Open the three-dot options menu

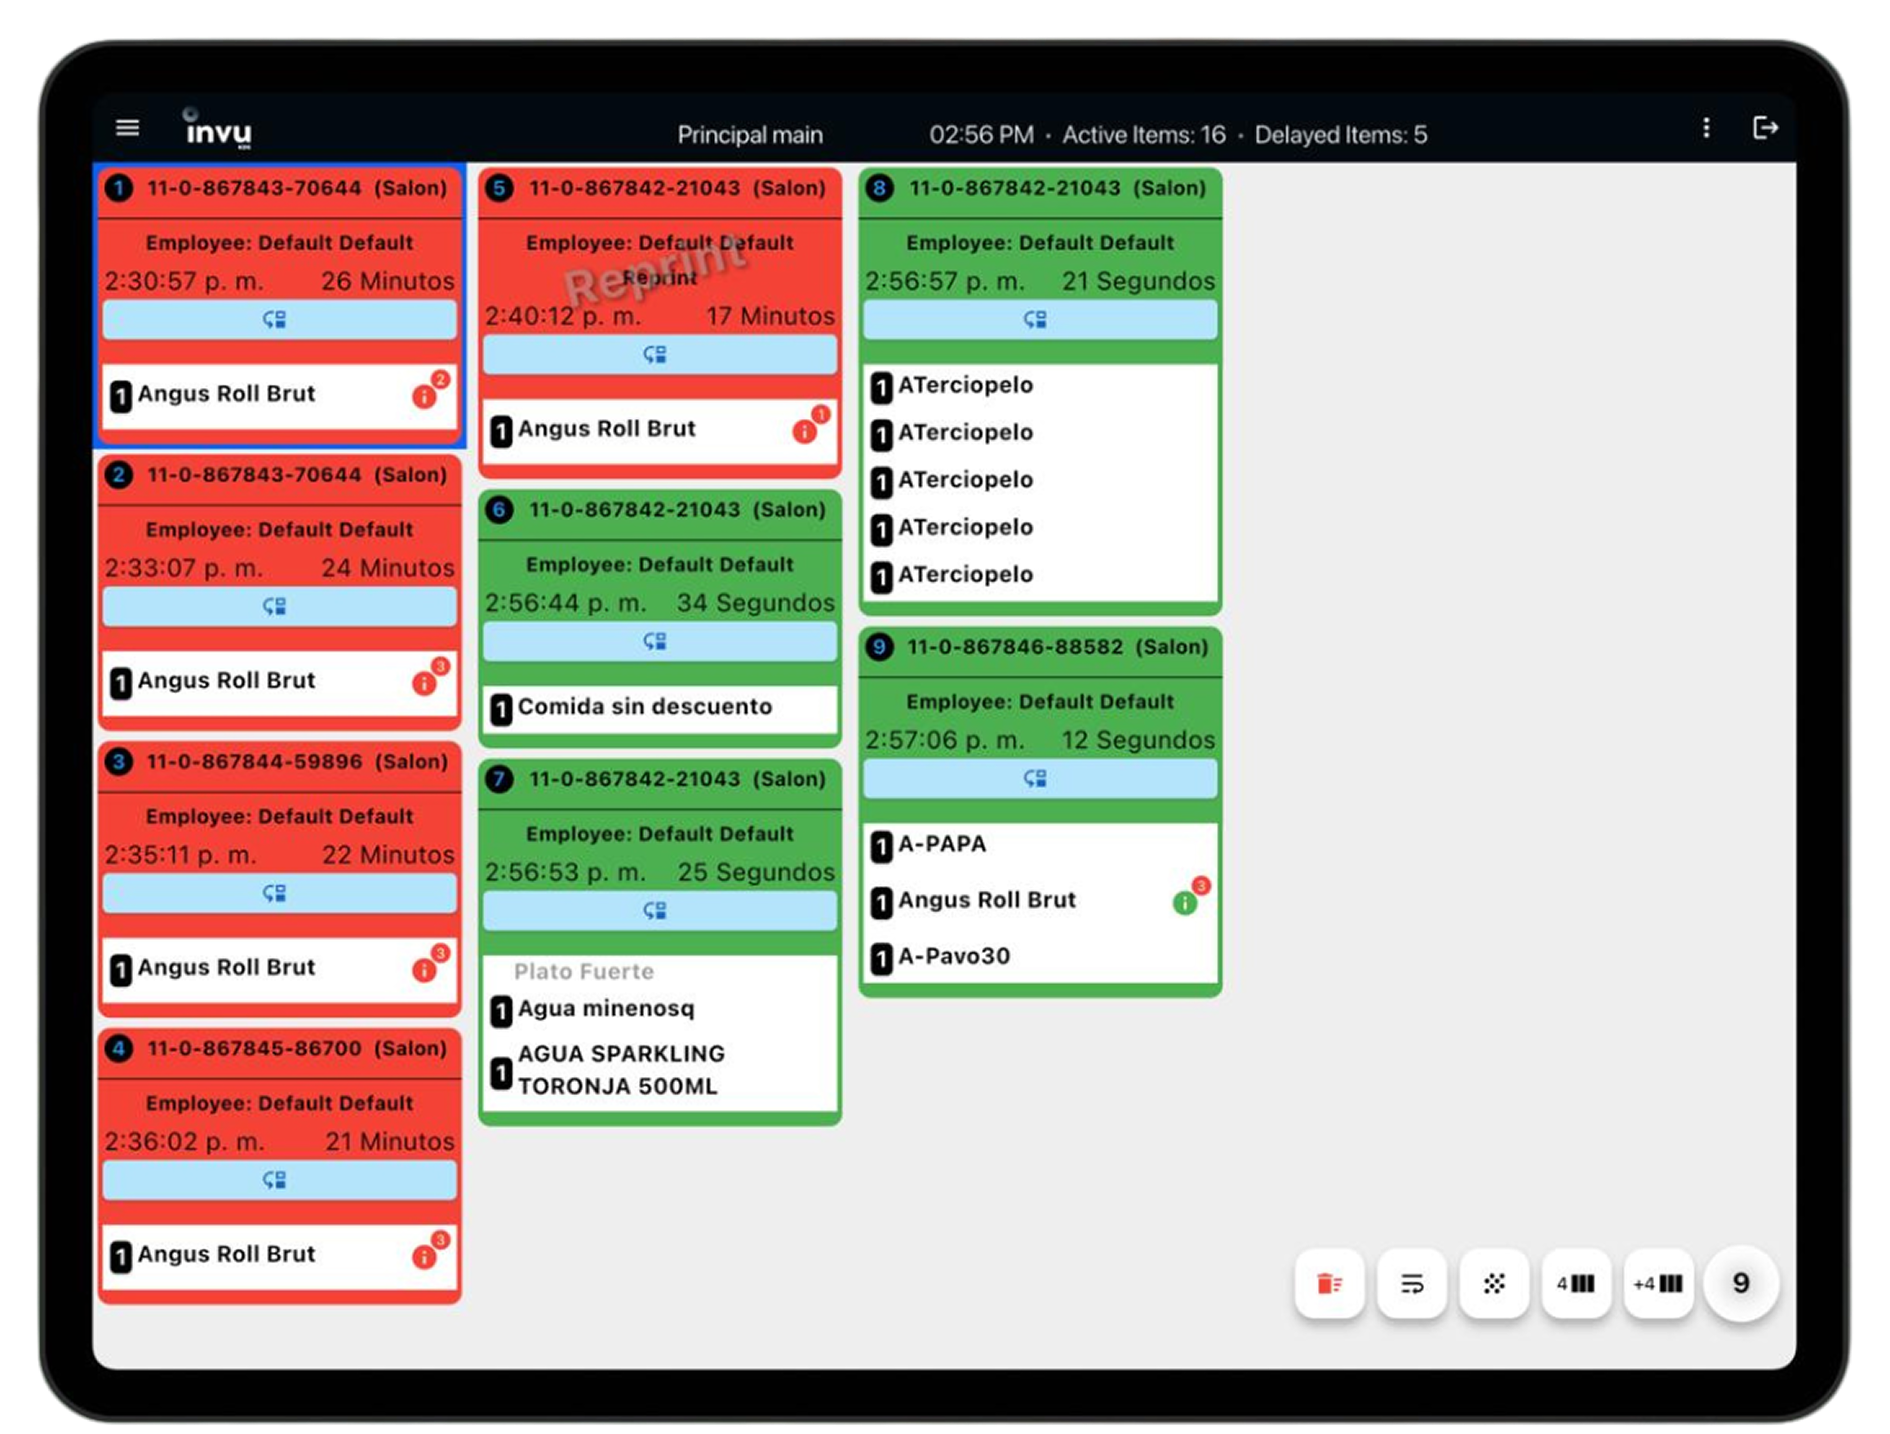(x=1706, y=128)
